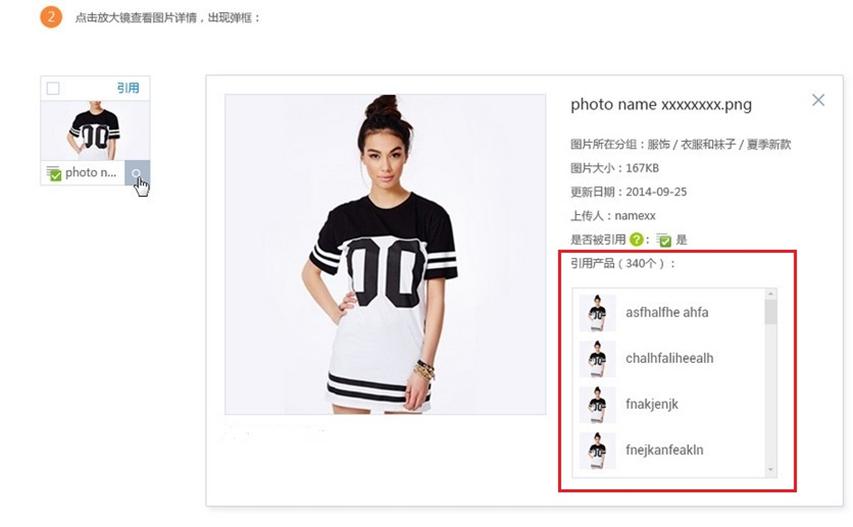Click the green help question mark icon
853x527 pixels.
636,239
